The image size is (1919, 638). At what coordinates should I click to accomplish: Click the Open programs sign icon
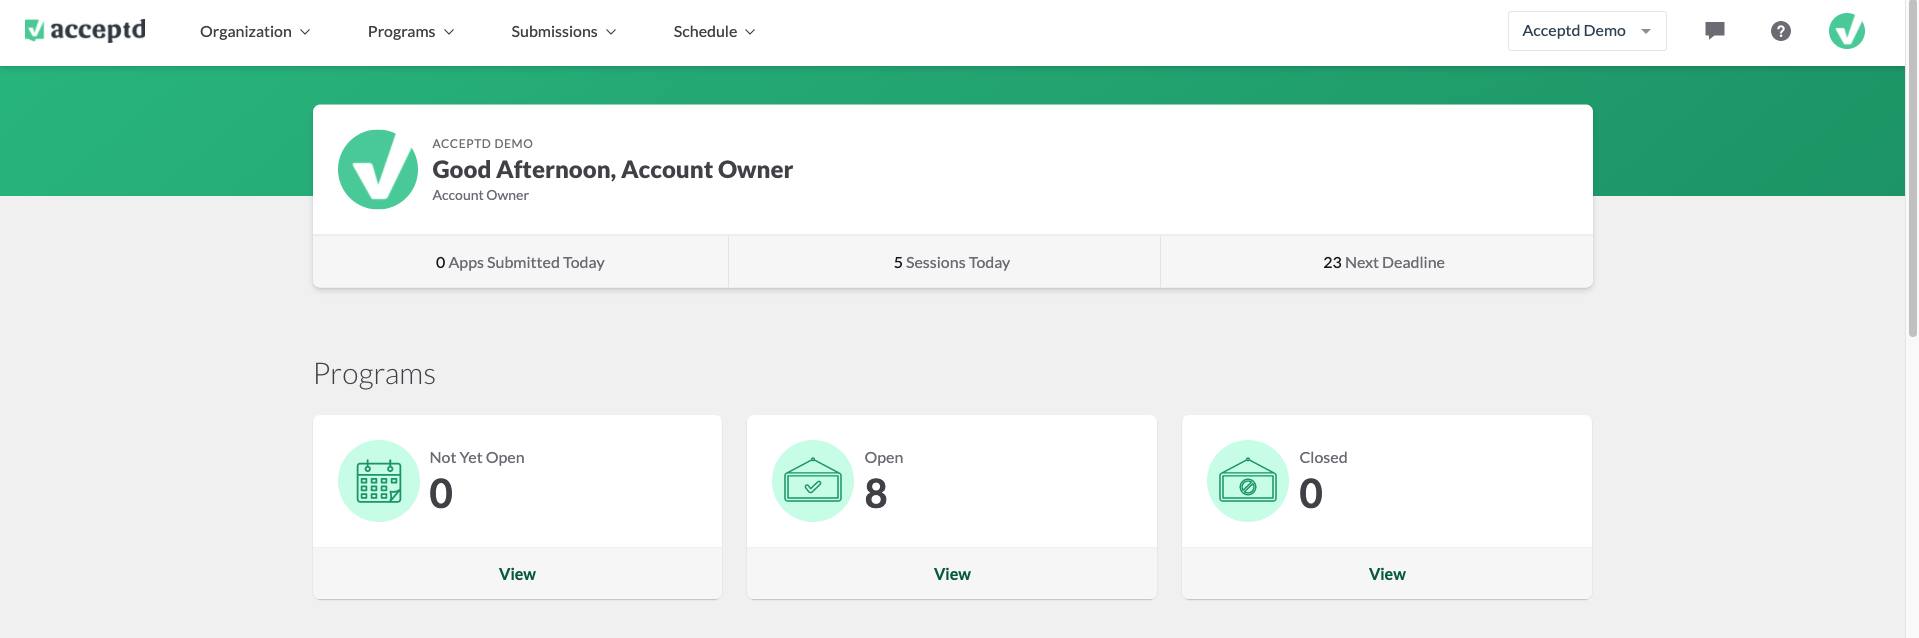point(813,481)
